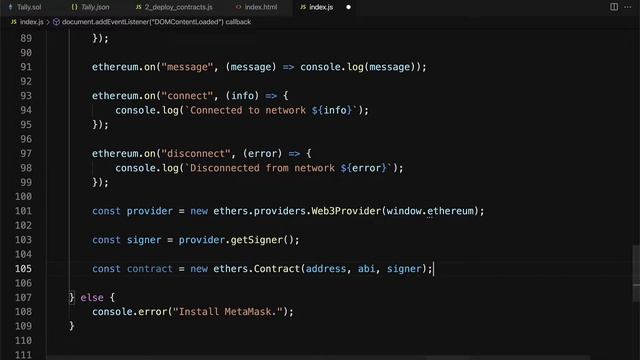Click line number 103 in gutter
The height and width of the screenshot is (360, 640).
[23, 240]
